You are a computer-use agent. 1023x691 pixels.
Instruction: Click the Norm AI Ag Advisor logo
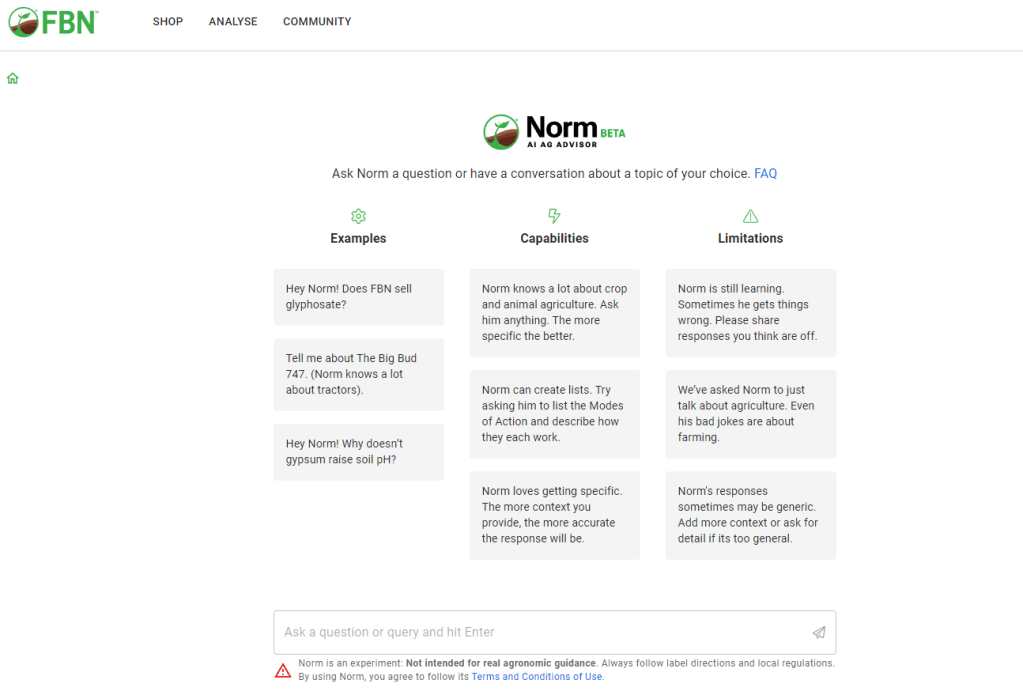click(x=554, y=131)
